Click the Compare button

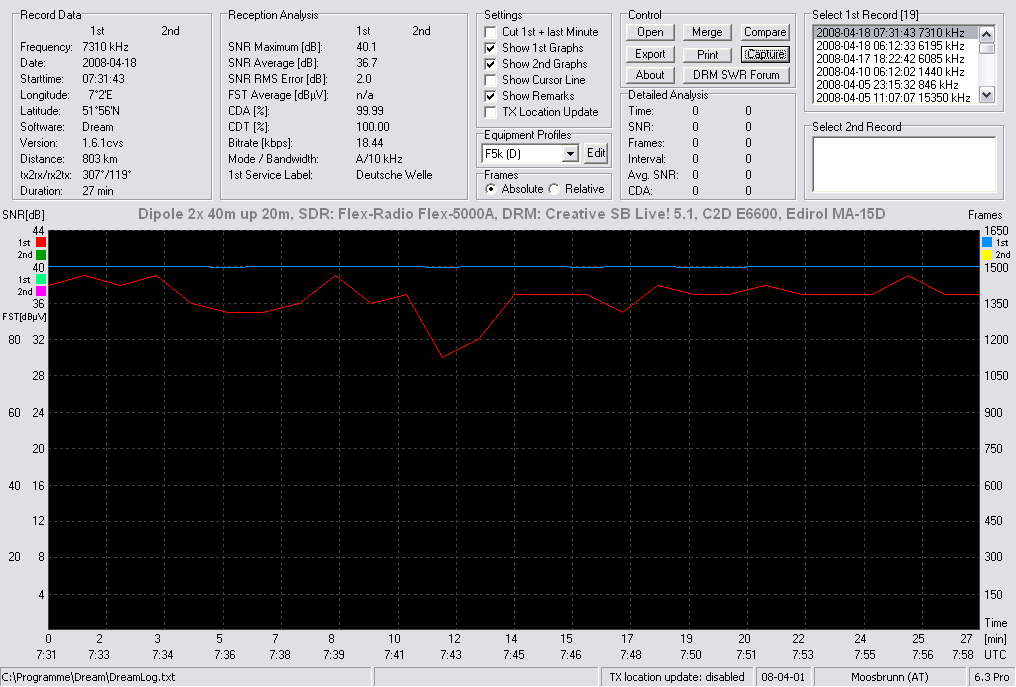point(765,32)
